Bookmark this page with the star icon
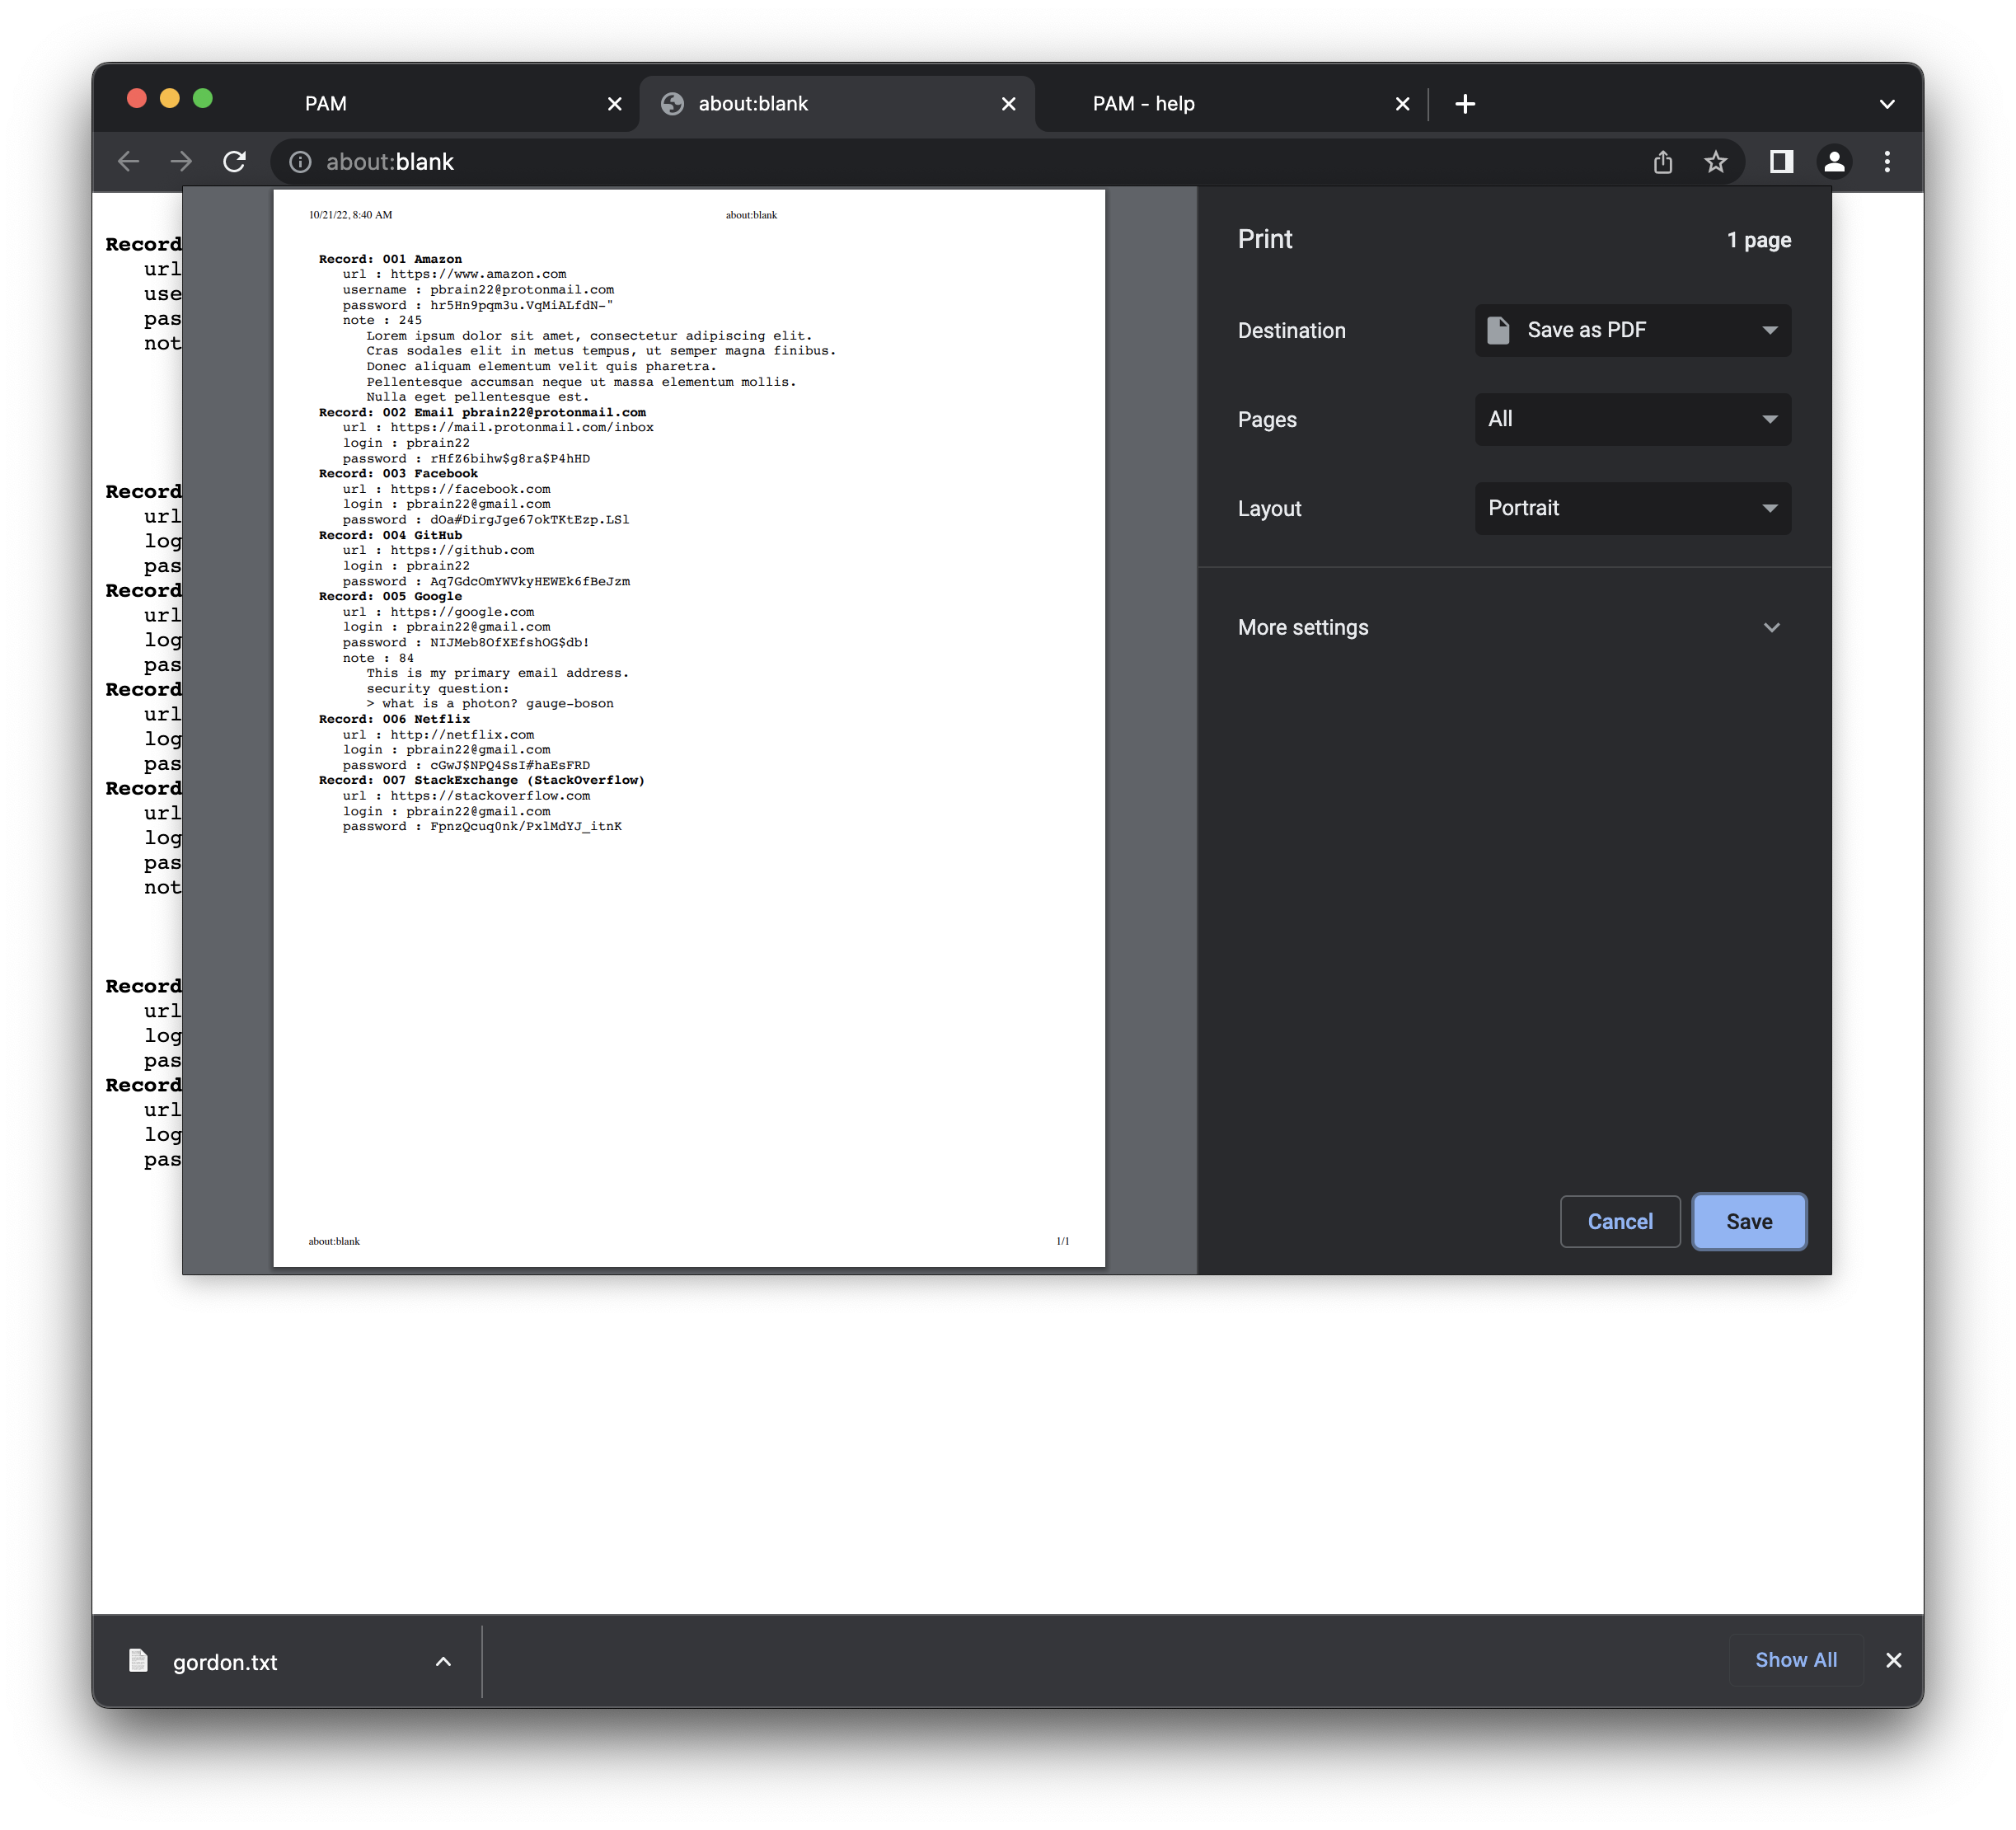Viewport: 2016px width, 1830px height. pos(1716,162)
